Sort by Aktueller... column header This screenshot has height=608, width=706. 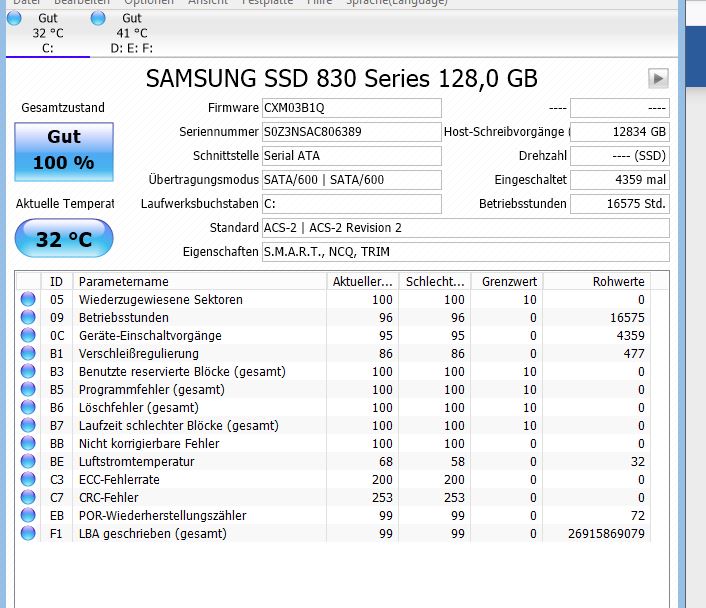click(362, 281)
